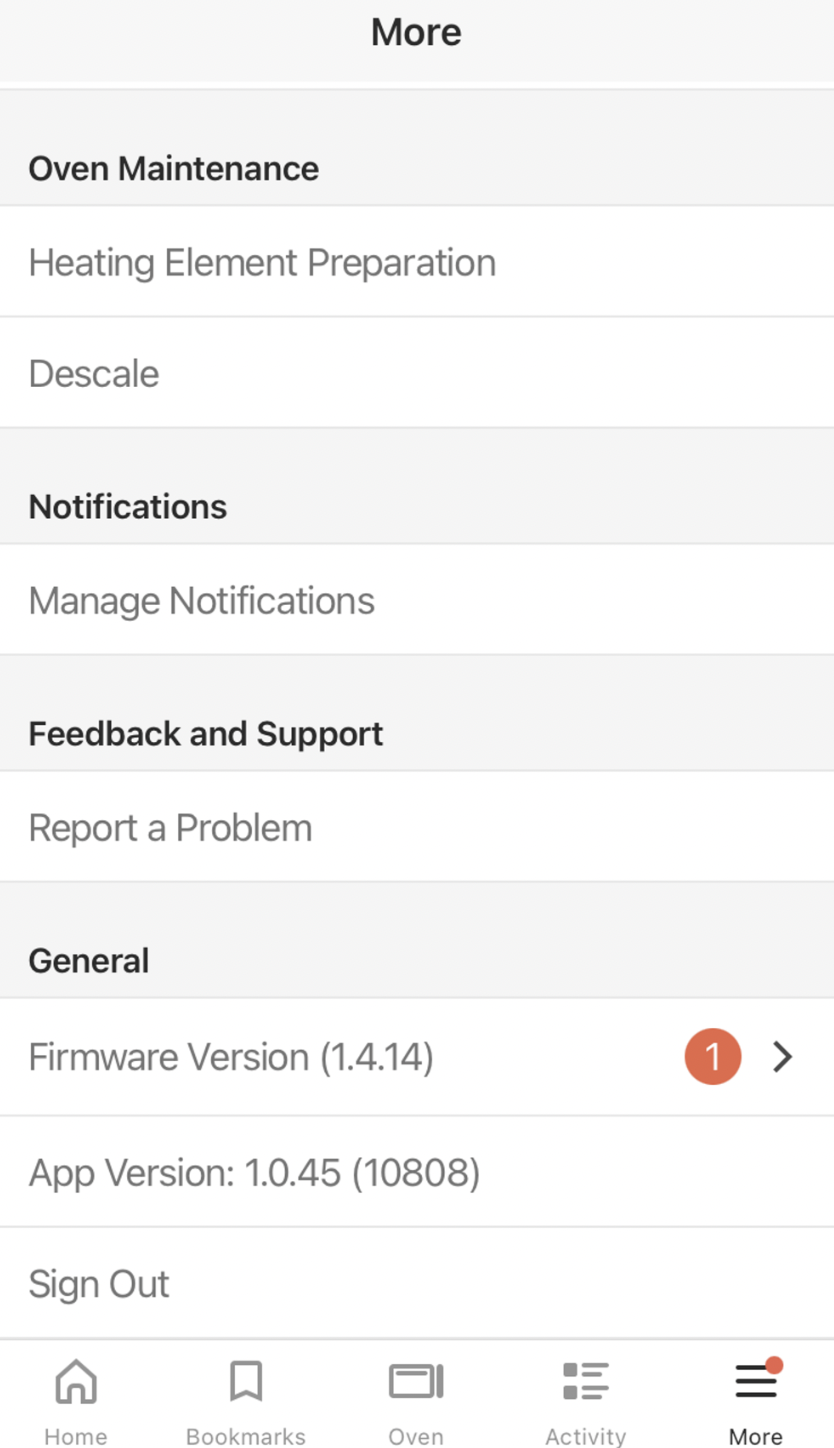Start the Descale procedure

pyautogui.click(x=93, y=373)
